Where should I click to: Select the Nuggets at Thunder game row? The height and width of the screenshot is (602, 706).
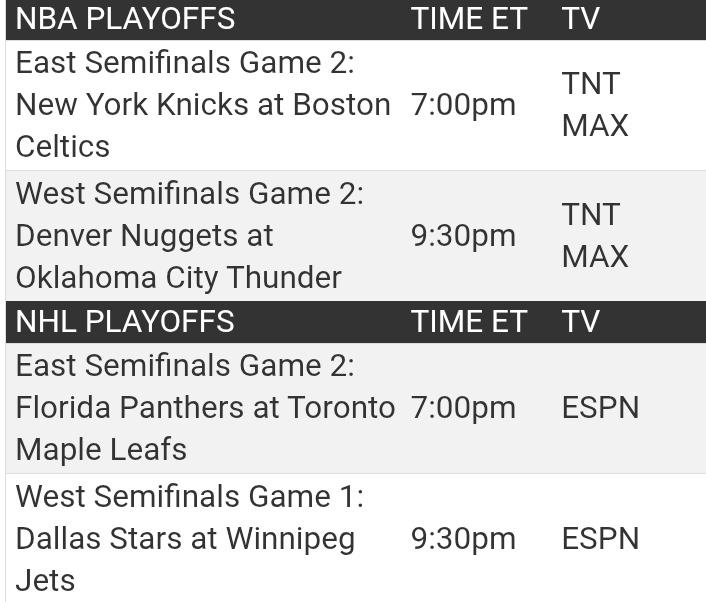pyautogui.click(x=356, y=236)
